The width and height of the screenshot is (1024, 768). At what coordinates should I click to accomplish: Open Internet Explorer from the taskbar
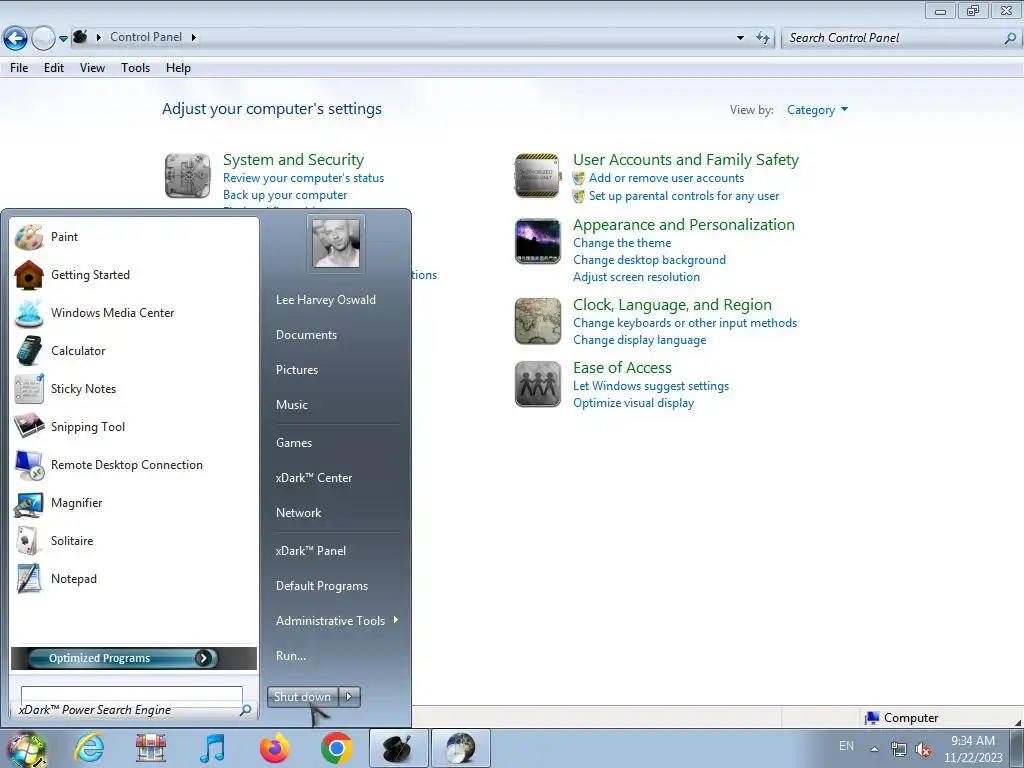(89, 748)
